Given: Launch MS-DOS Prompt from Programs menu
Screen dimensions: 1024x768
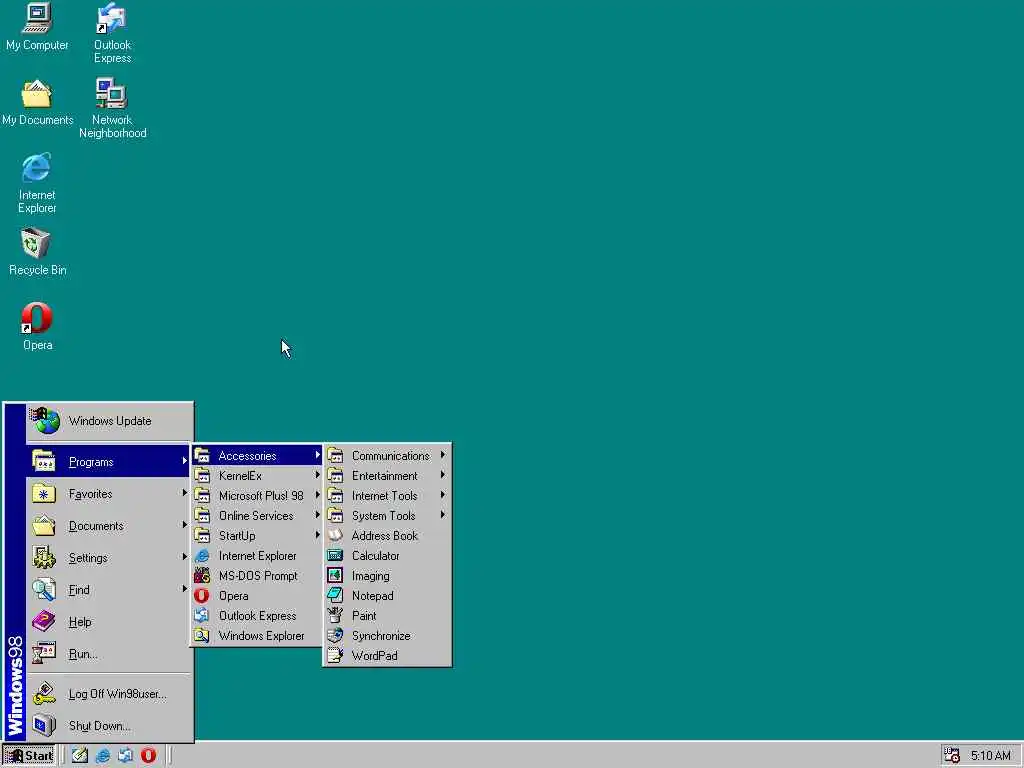Looking at the screenshot, I should [257, 576].
